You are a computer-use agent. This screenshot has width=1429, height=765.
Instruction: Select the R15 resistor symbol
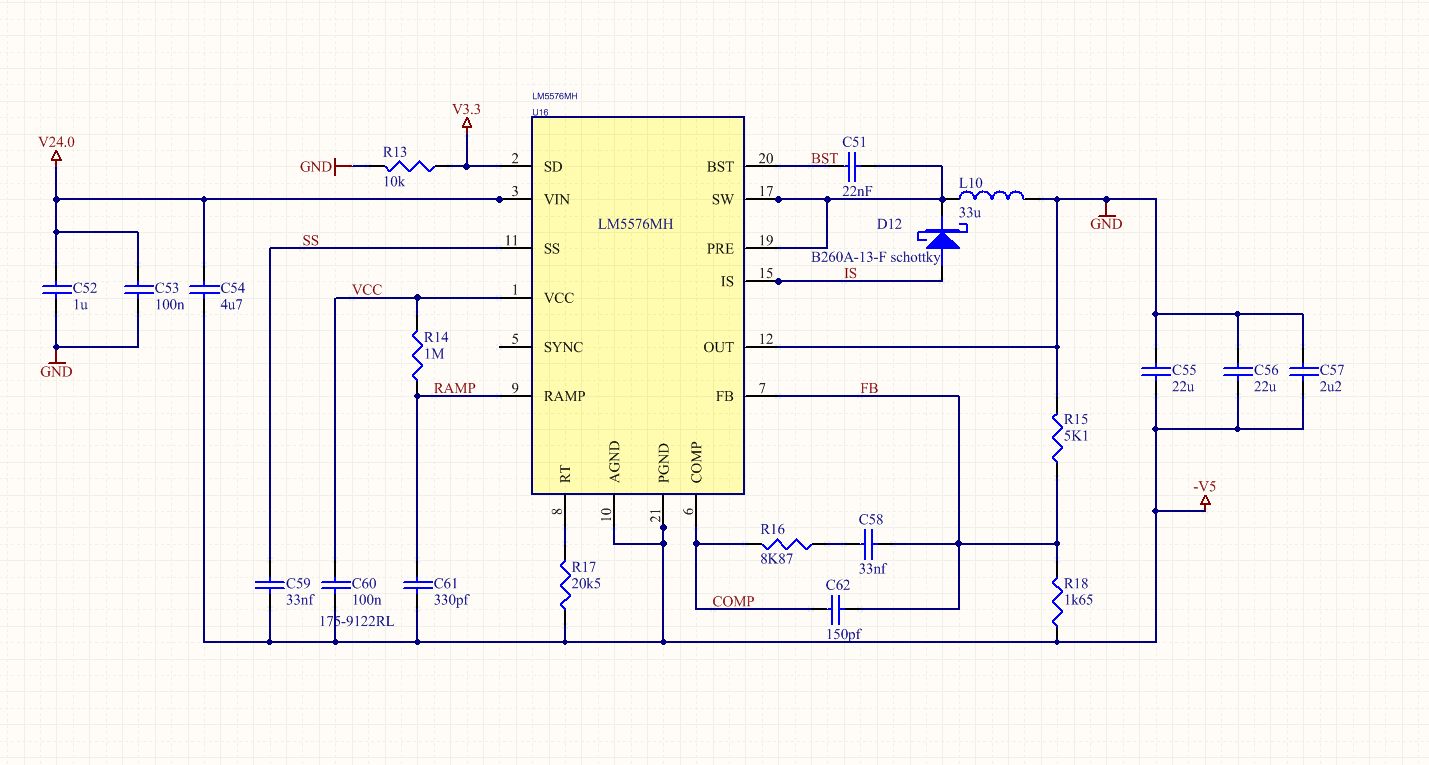1057,436
